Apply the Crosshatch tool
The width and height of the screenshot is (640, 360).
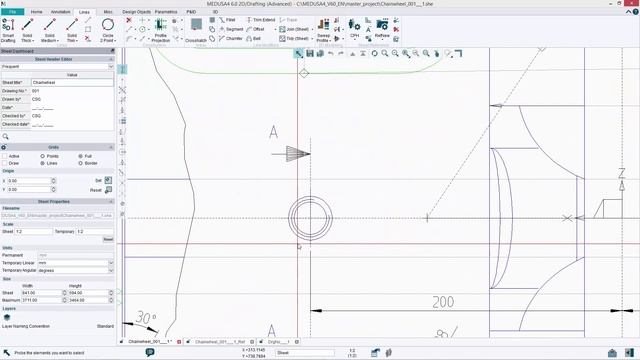tap(196, 30)
